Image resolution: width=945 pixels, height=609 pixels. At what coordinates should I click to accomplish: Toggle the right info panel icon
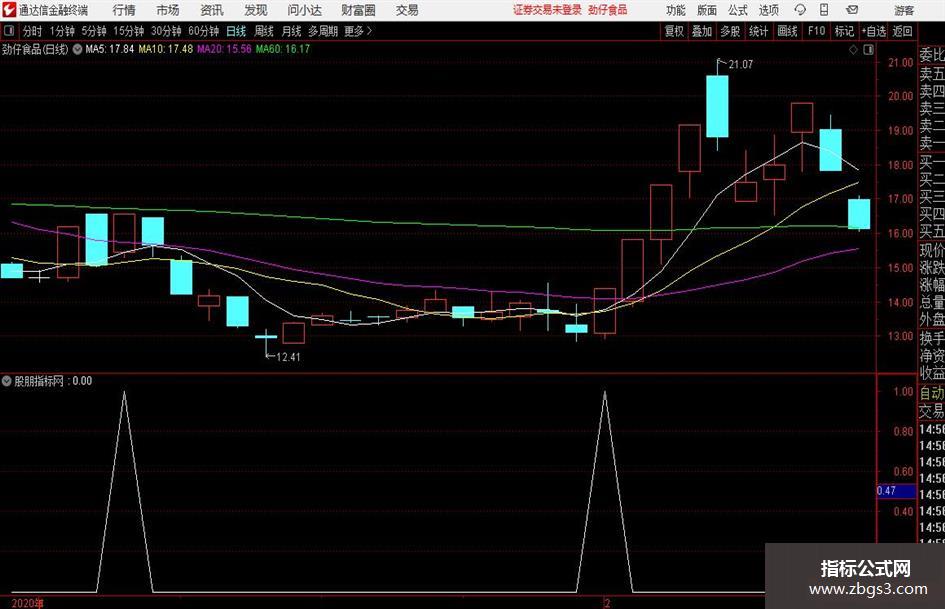868,50
